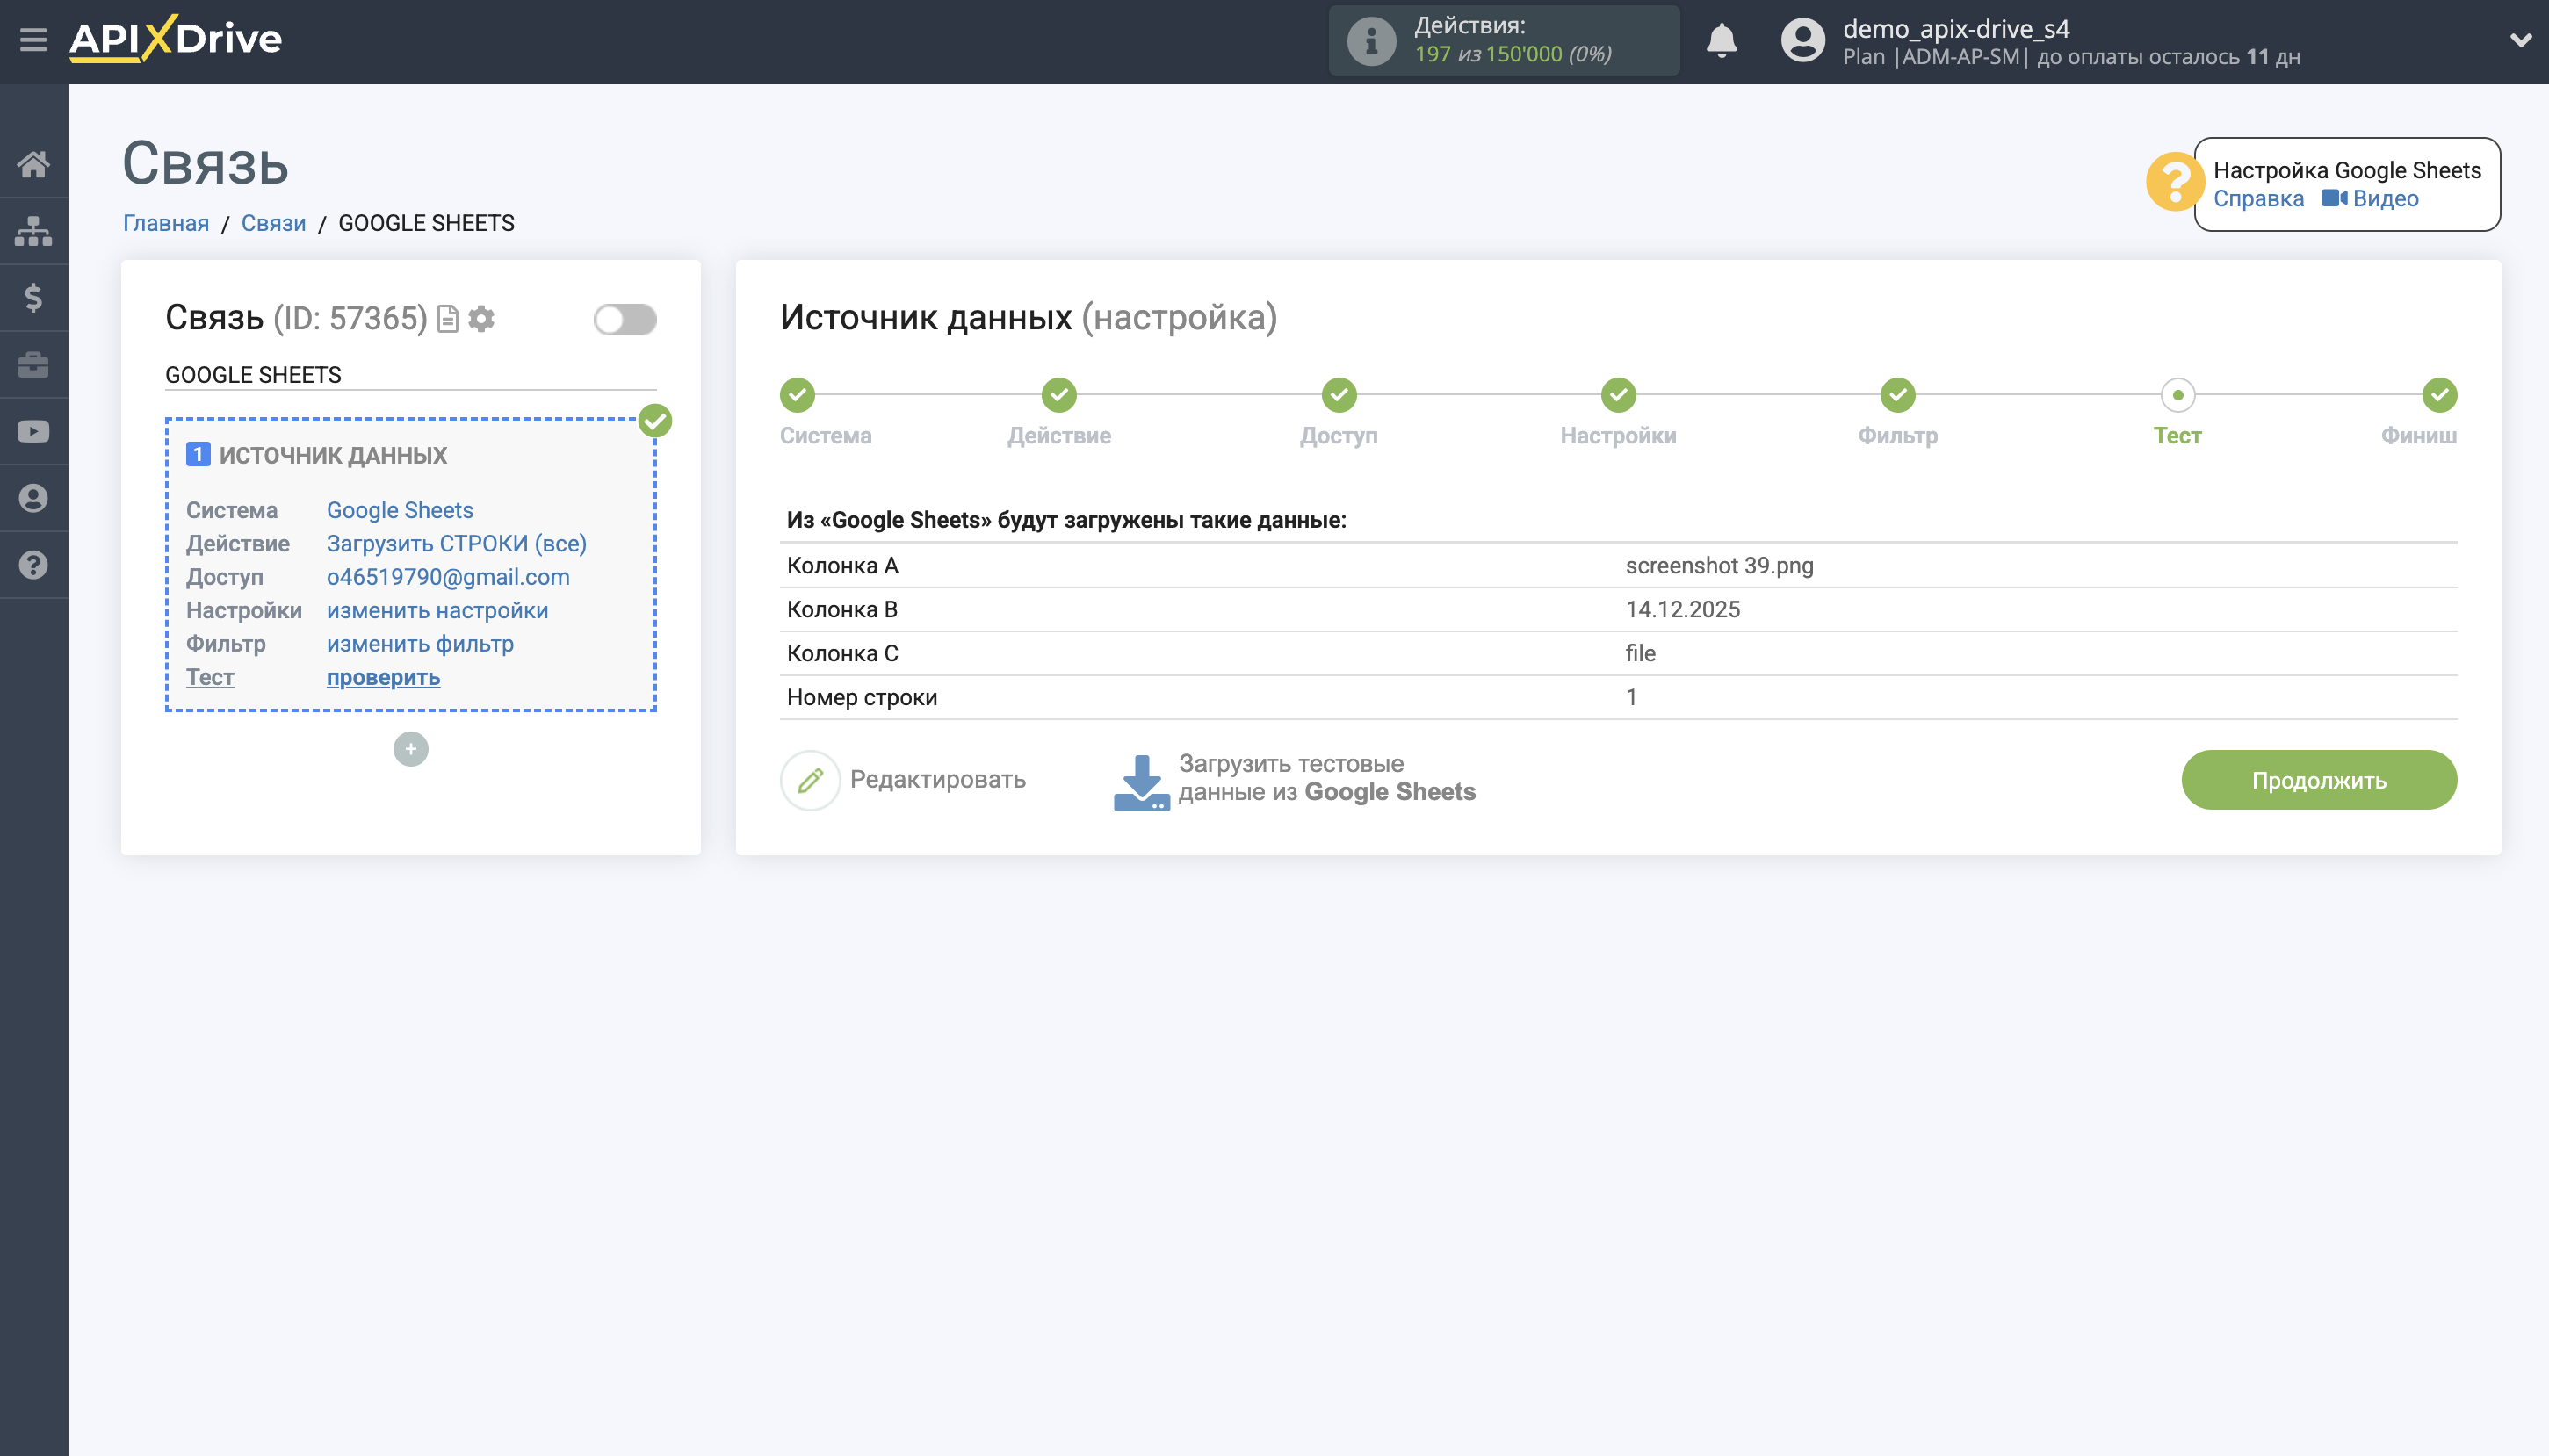
Task: Expand the account dropdown at top right
Action: pyautogui.click(x=2521, y=40)
